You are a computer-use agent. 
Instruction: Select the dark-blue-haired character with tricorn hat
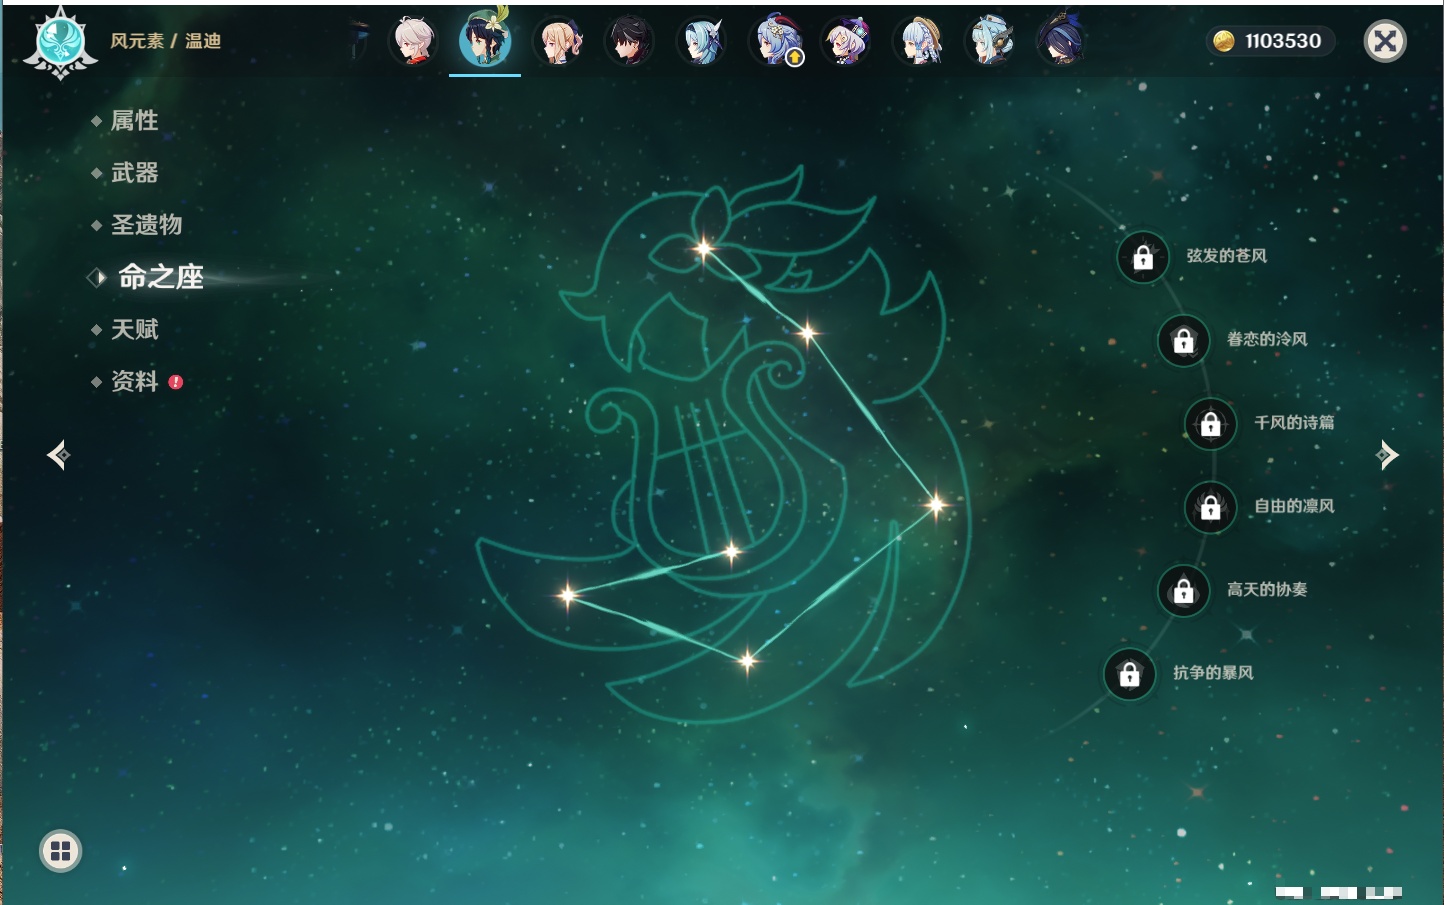1062,41
